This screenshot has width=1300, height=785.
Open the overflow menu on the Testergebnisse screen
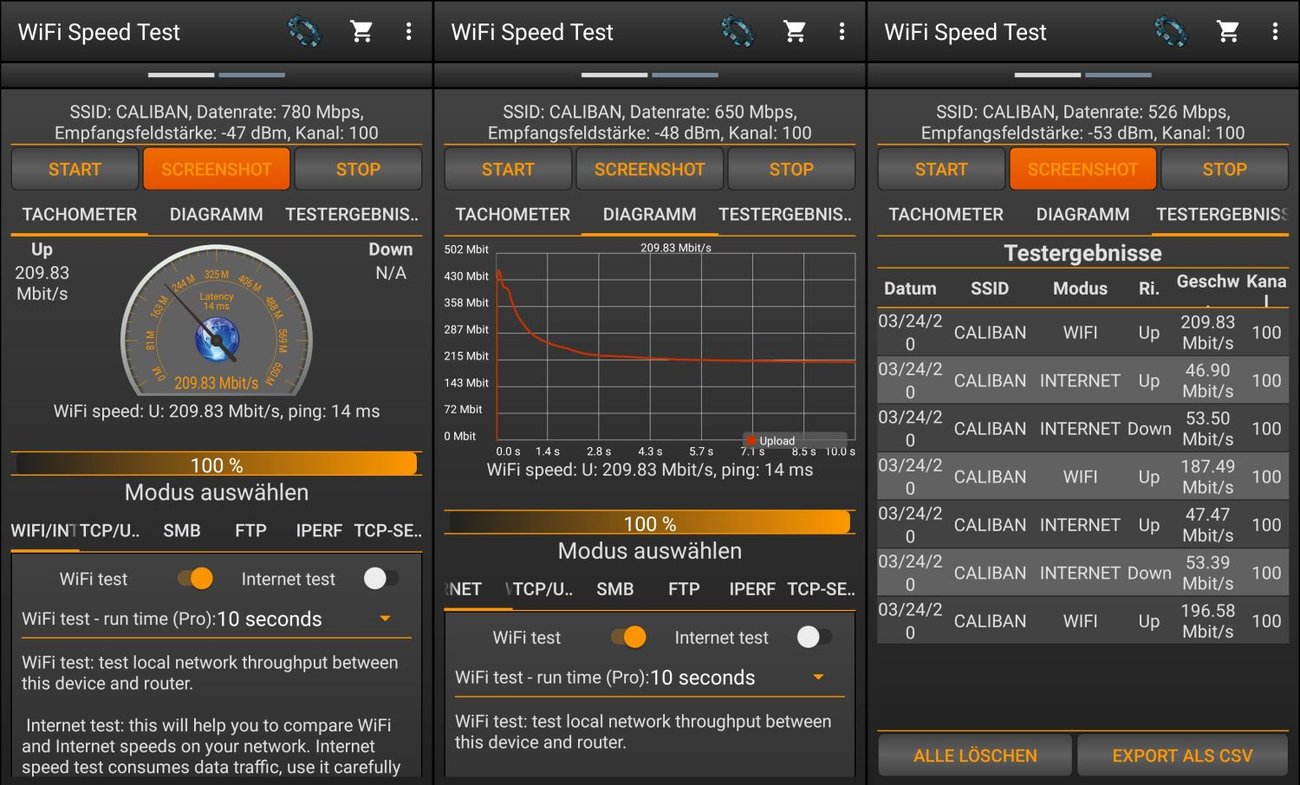click(1275, 31)
